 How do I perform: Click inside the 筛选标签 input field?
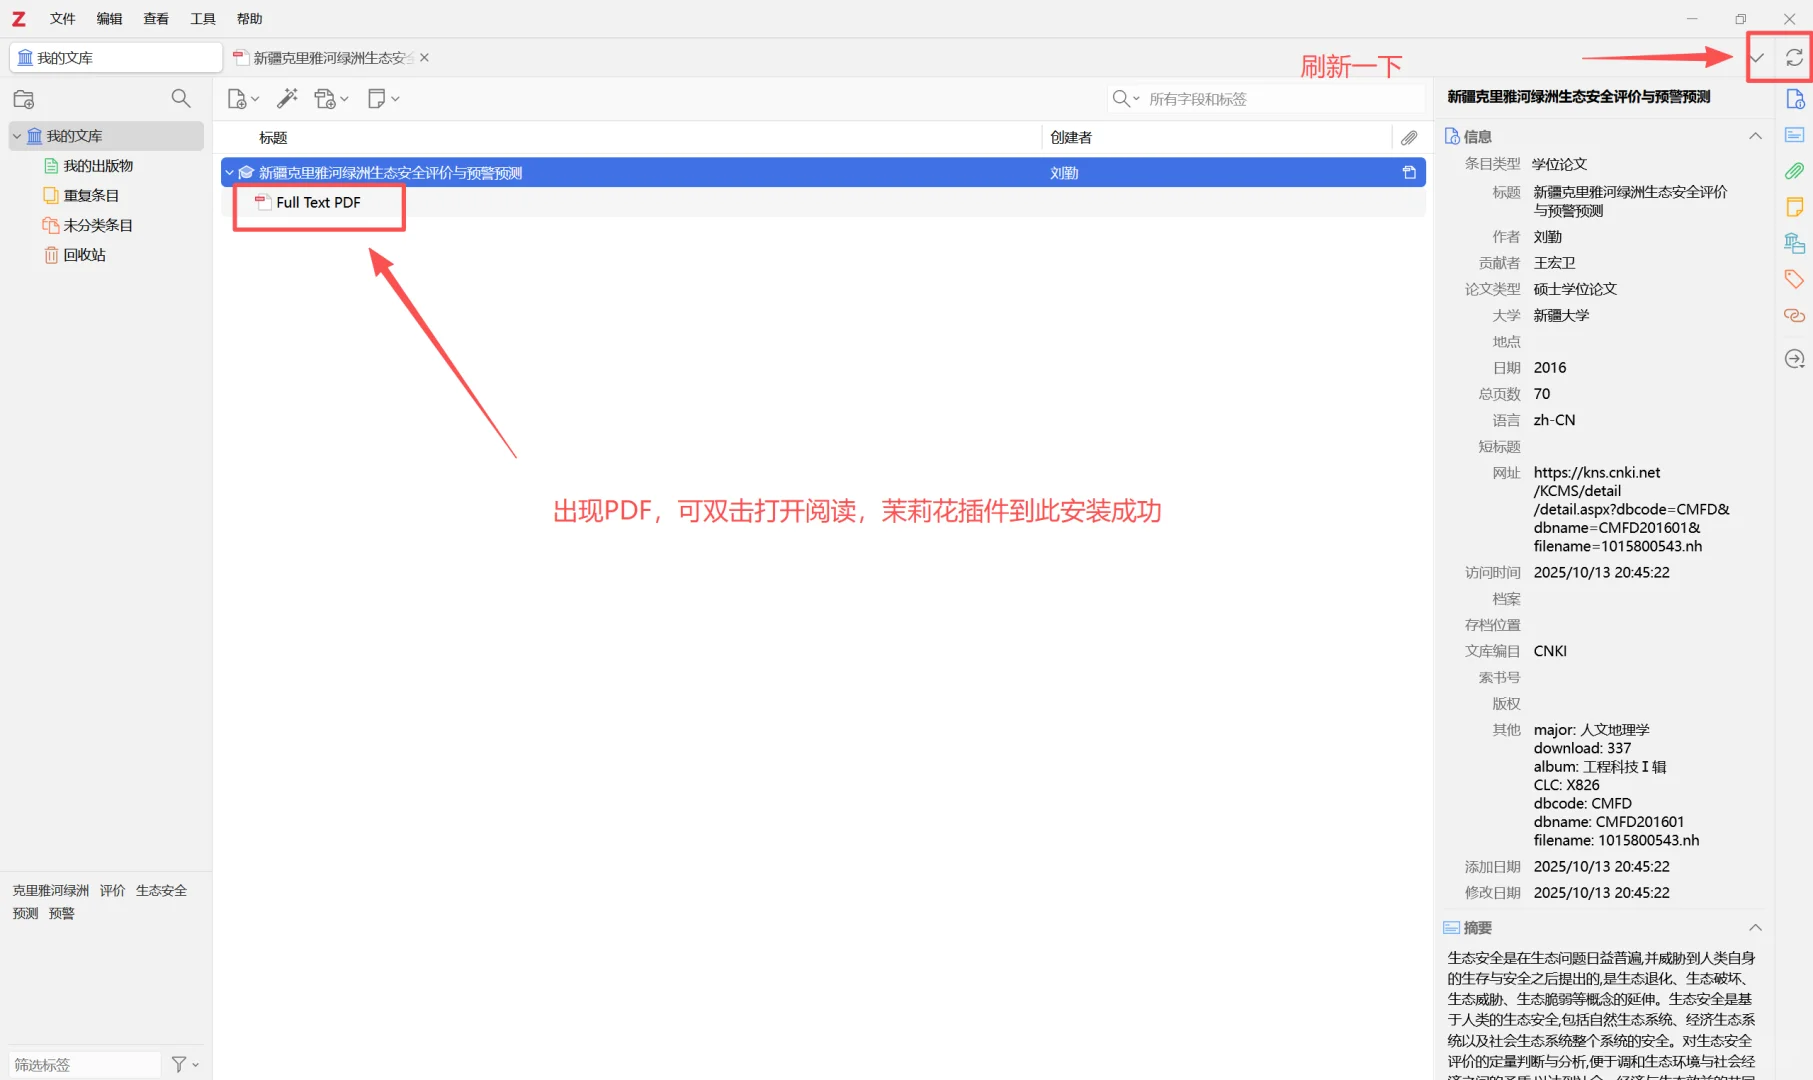pos(84,1063)
